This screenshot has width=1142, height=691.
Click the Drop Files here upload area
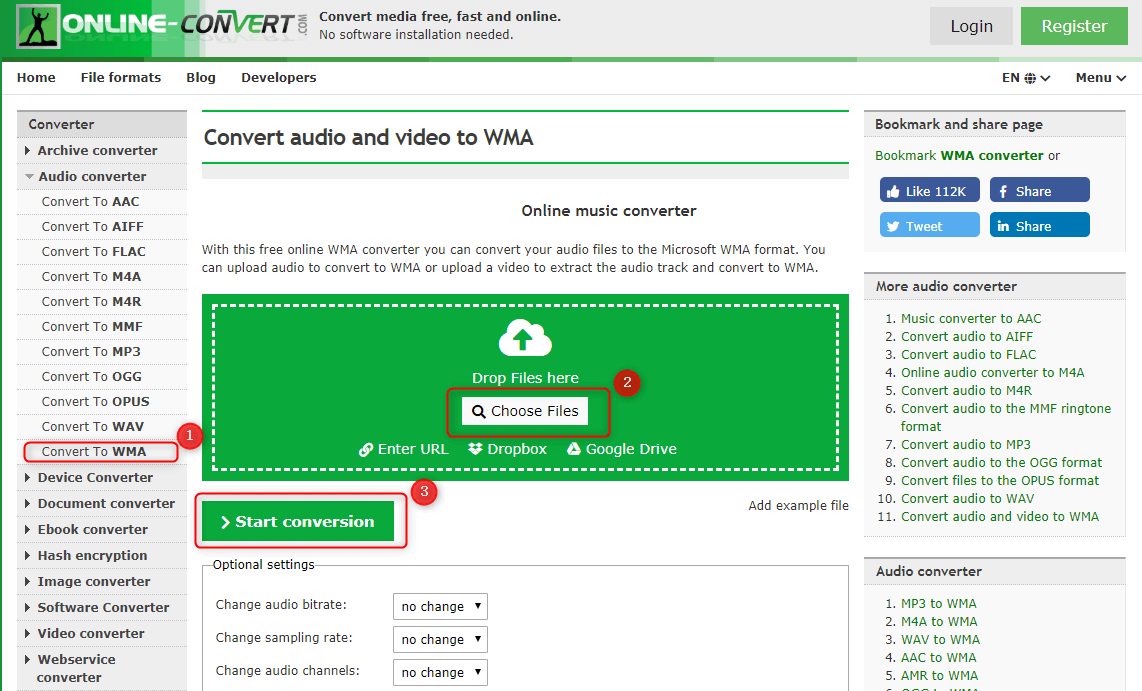[525, 387]
